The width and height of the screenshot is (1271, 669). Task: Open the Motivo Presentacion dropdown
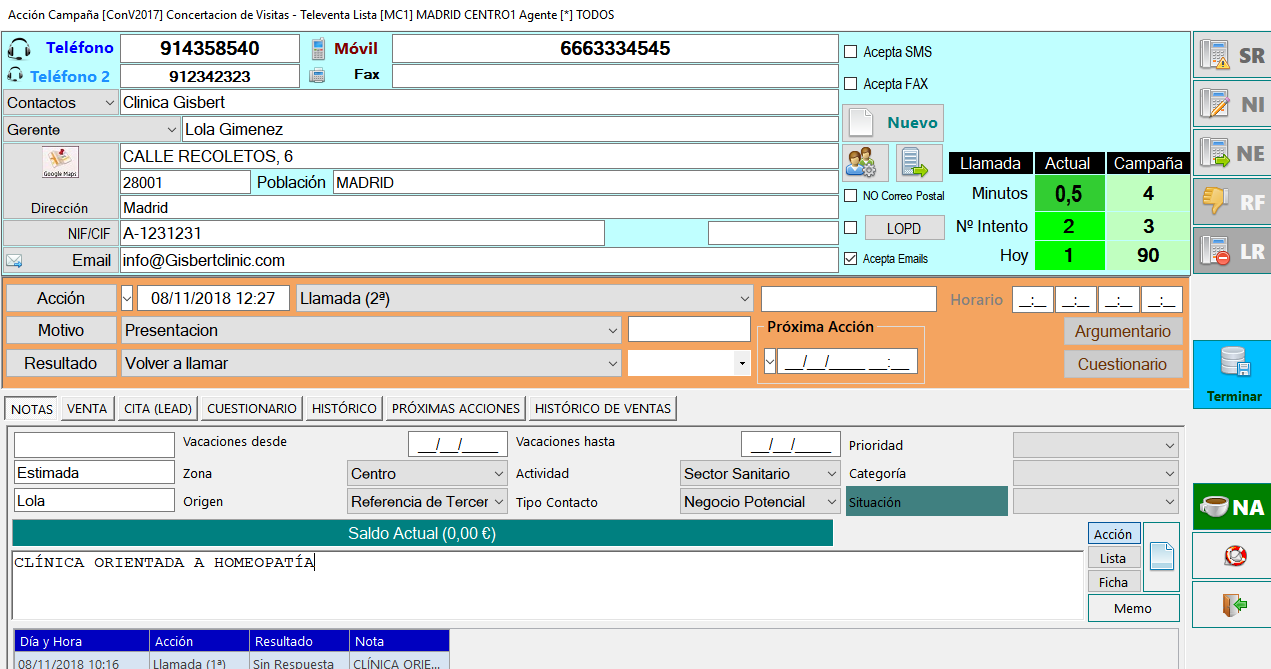(x=612, y=330)
